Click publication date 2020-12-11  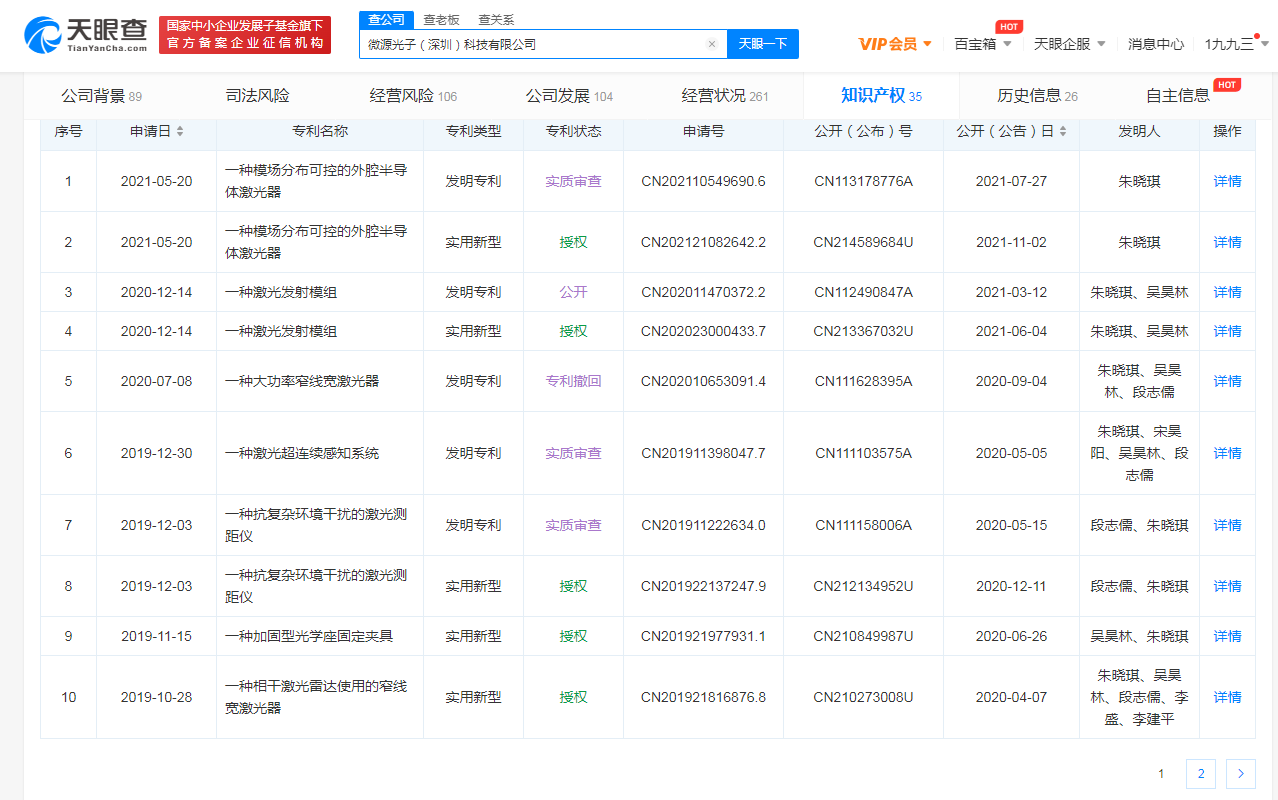point(1011,586)
